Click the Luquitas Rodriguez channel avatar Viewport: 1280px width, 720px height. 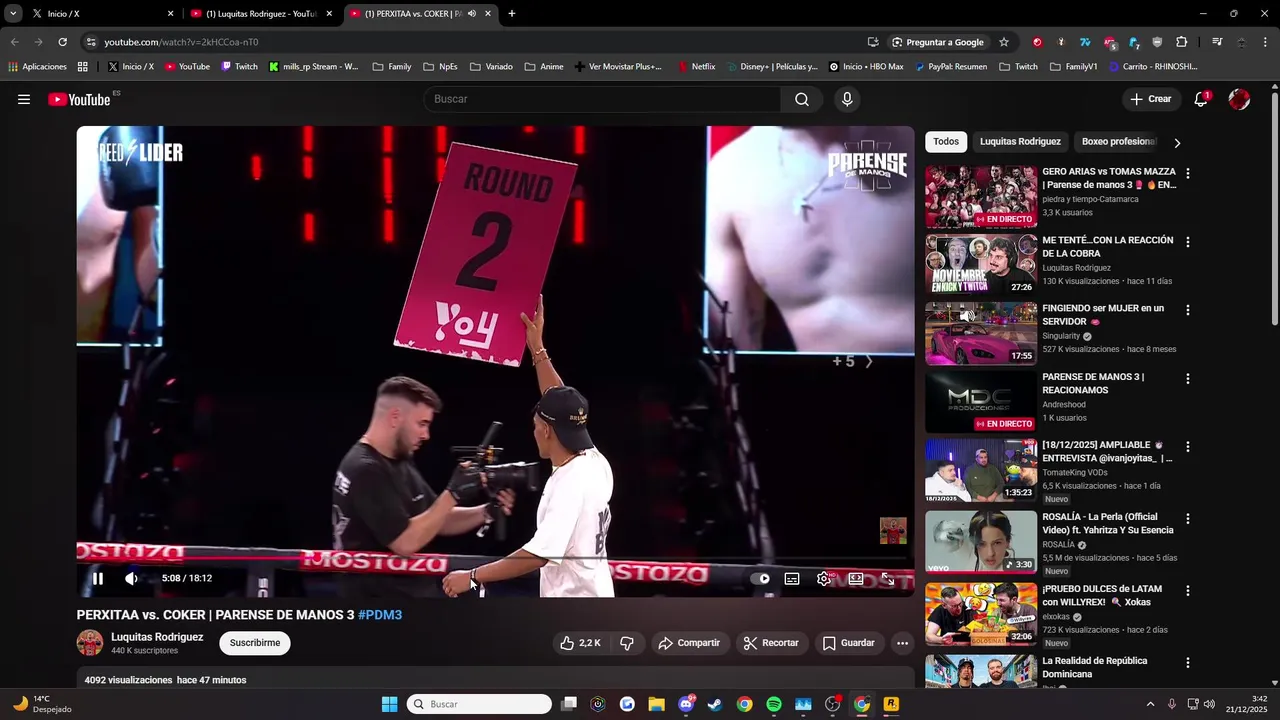[90, 643]
